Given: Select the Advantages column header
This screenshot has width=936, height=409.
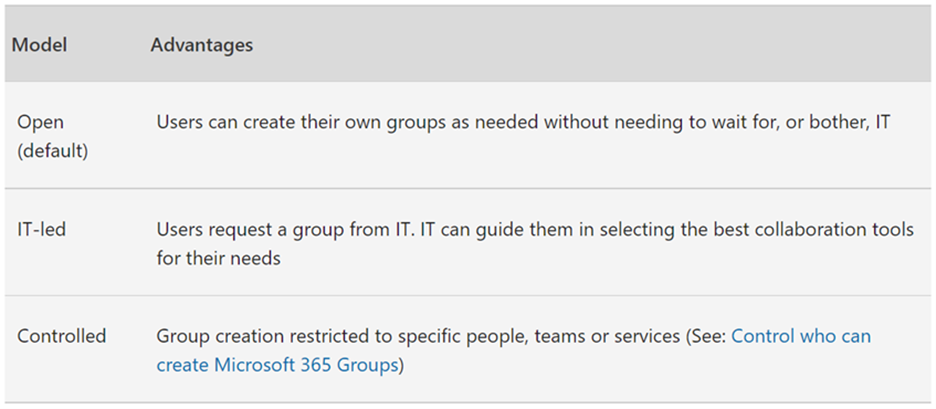Looking at the screenshot, I should 202,45.
